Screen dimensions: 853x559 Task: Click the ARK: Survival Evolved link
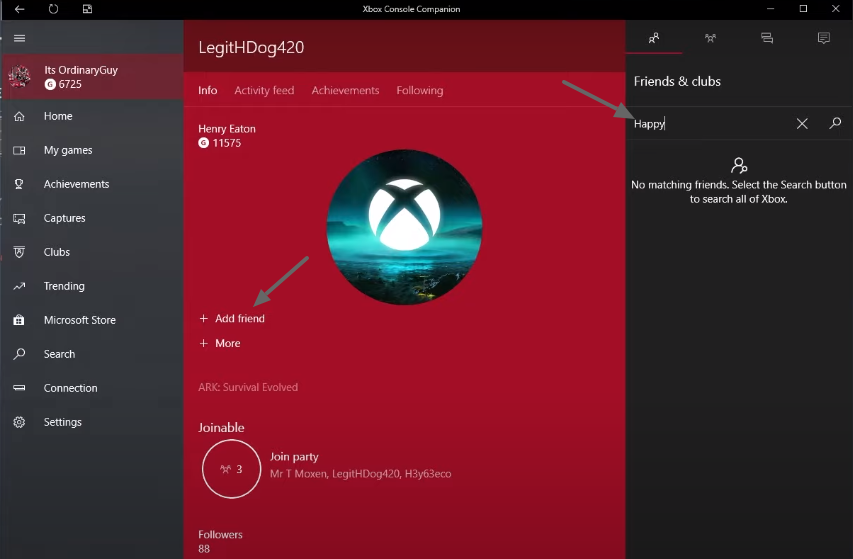[x=248, y=387]
